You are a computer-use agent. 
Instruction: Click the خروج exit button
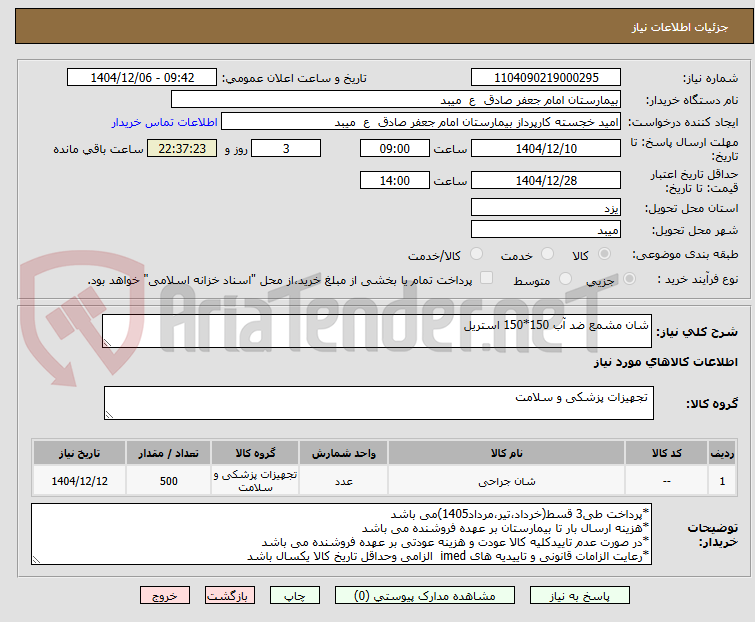click(x=165, y=596)
